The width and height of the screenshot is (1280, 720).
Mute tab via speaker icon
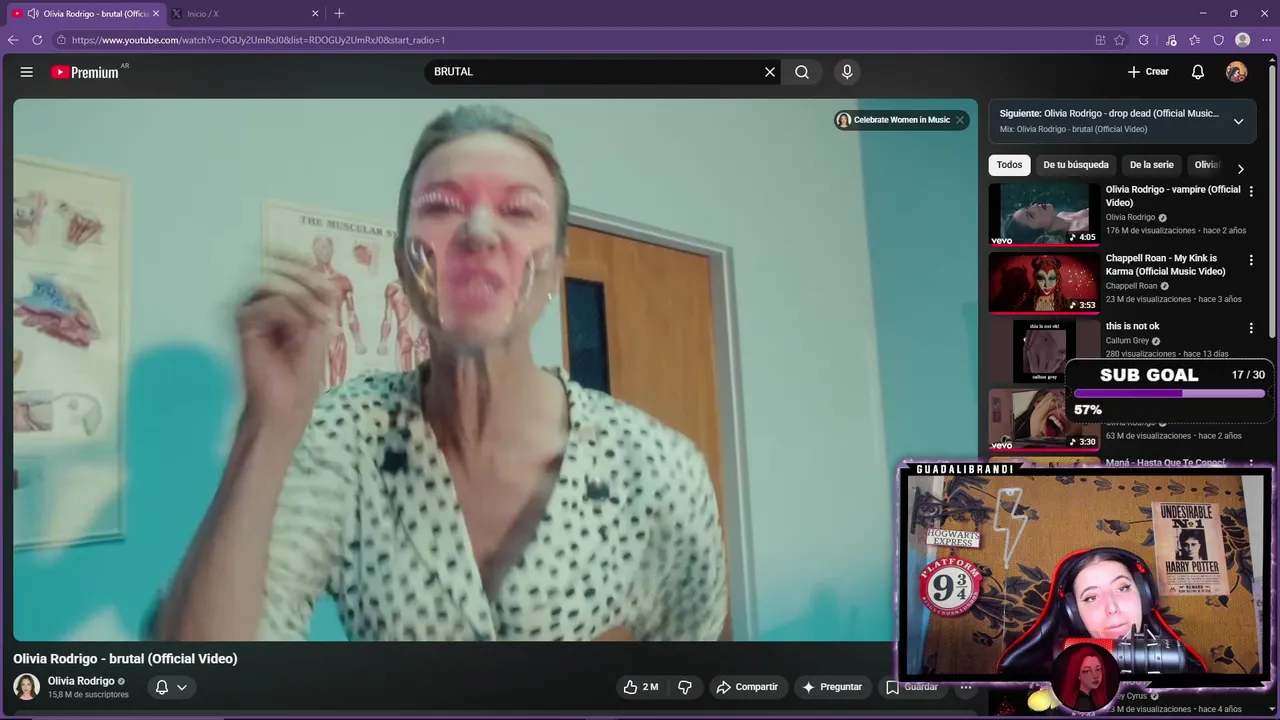click(33, 14)
